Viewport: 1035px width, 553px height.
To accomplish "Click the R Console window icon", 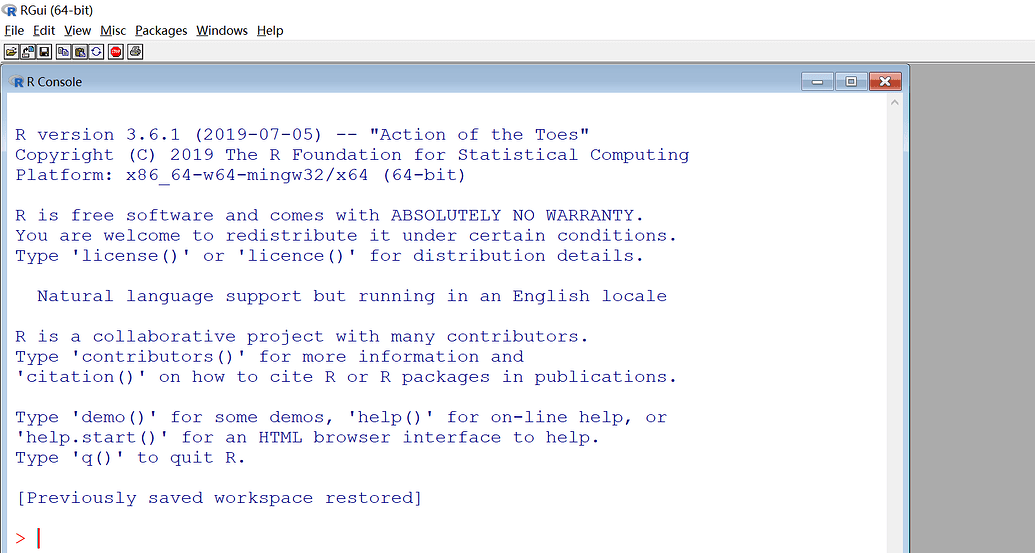I will pos(16,82).
